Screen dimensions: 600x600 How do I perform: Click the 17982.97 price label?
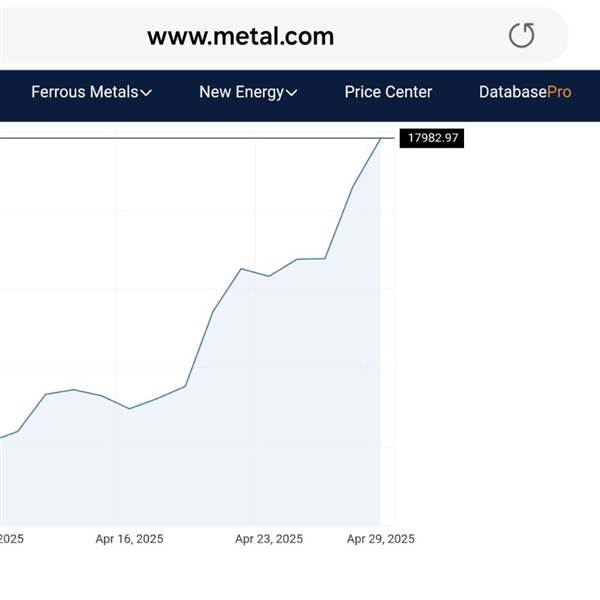[x=432, y=138]
